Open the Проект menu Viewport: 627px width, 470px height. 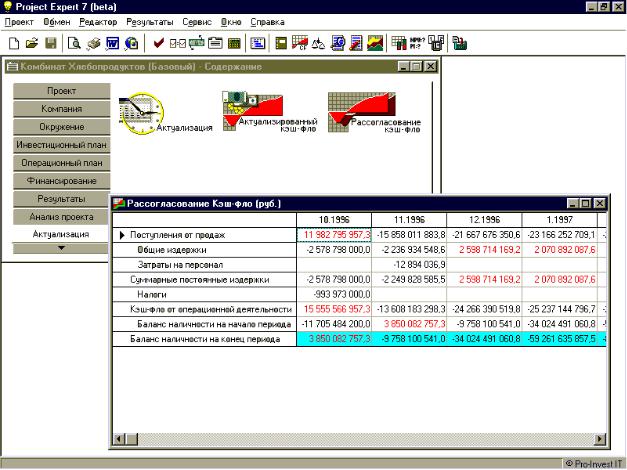[19, 22]
